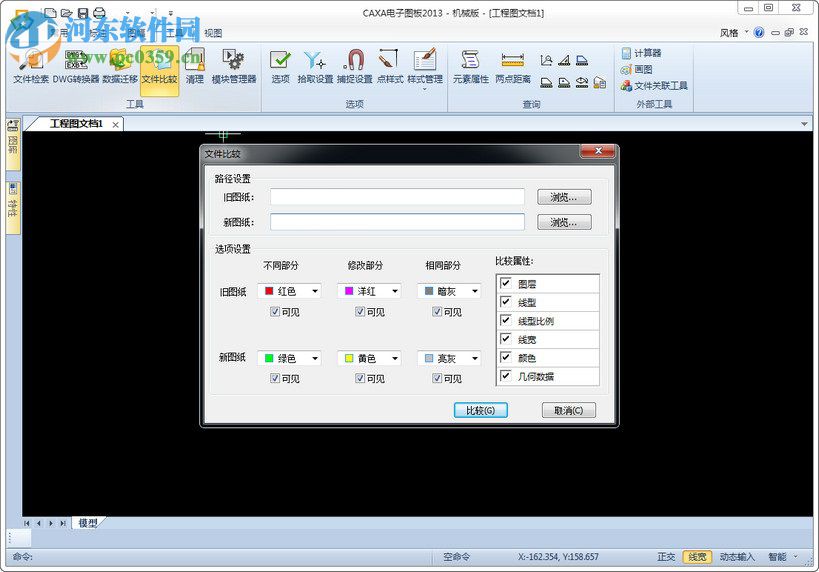Click the 比较(G) button
The height and width of the screenshot is (572, 819).
(x=481, y=410)
